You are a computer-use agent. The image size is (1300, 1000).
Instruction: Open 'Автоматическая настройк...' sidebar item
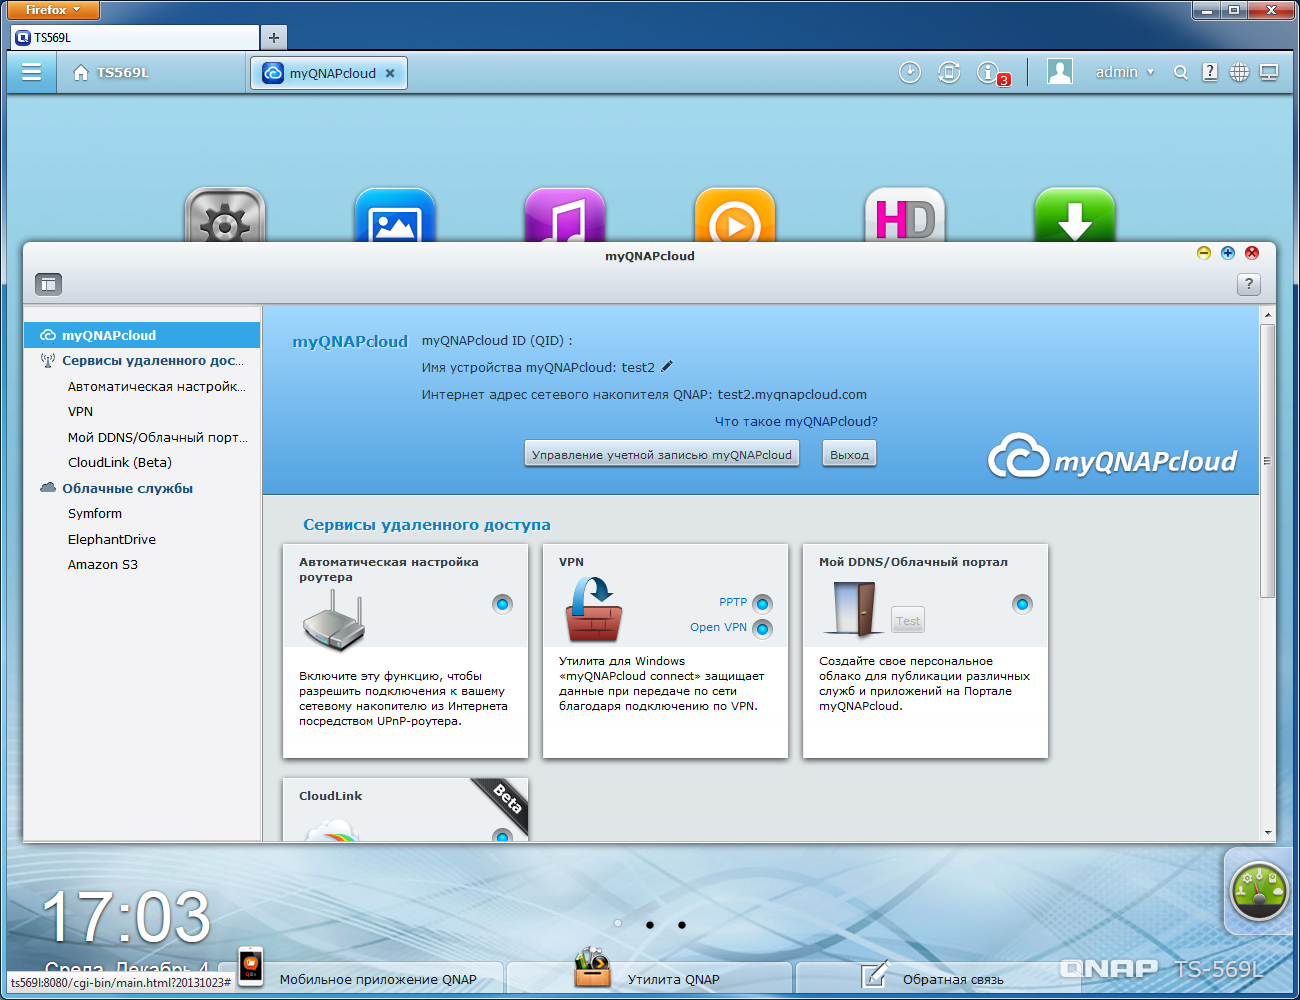coord(156,386)
